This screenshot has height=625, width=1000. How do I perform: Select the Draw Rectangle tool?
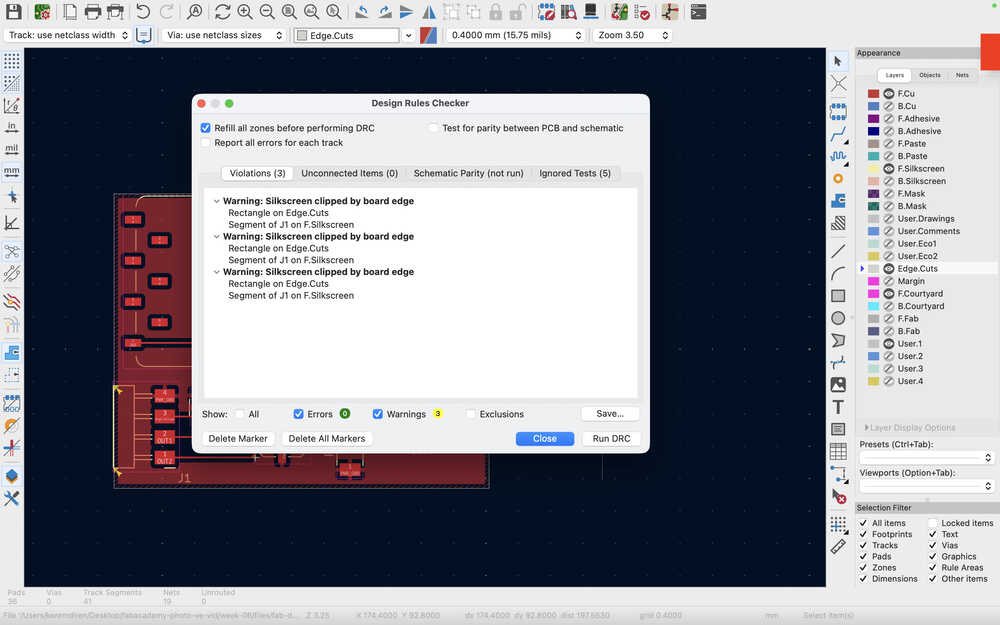(x=838, y=296)
